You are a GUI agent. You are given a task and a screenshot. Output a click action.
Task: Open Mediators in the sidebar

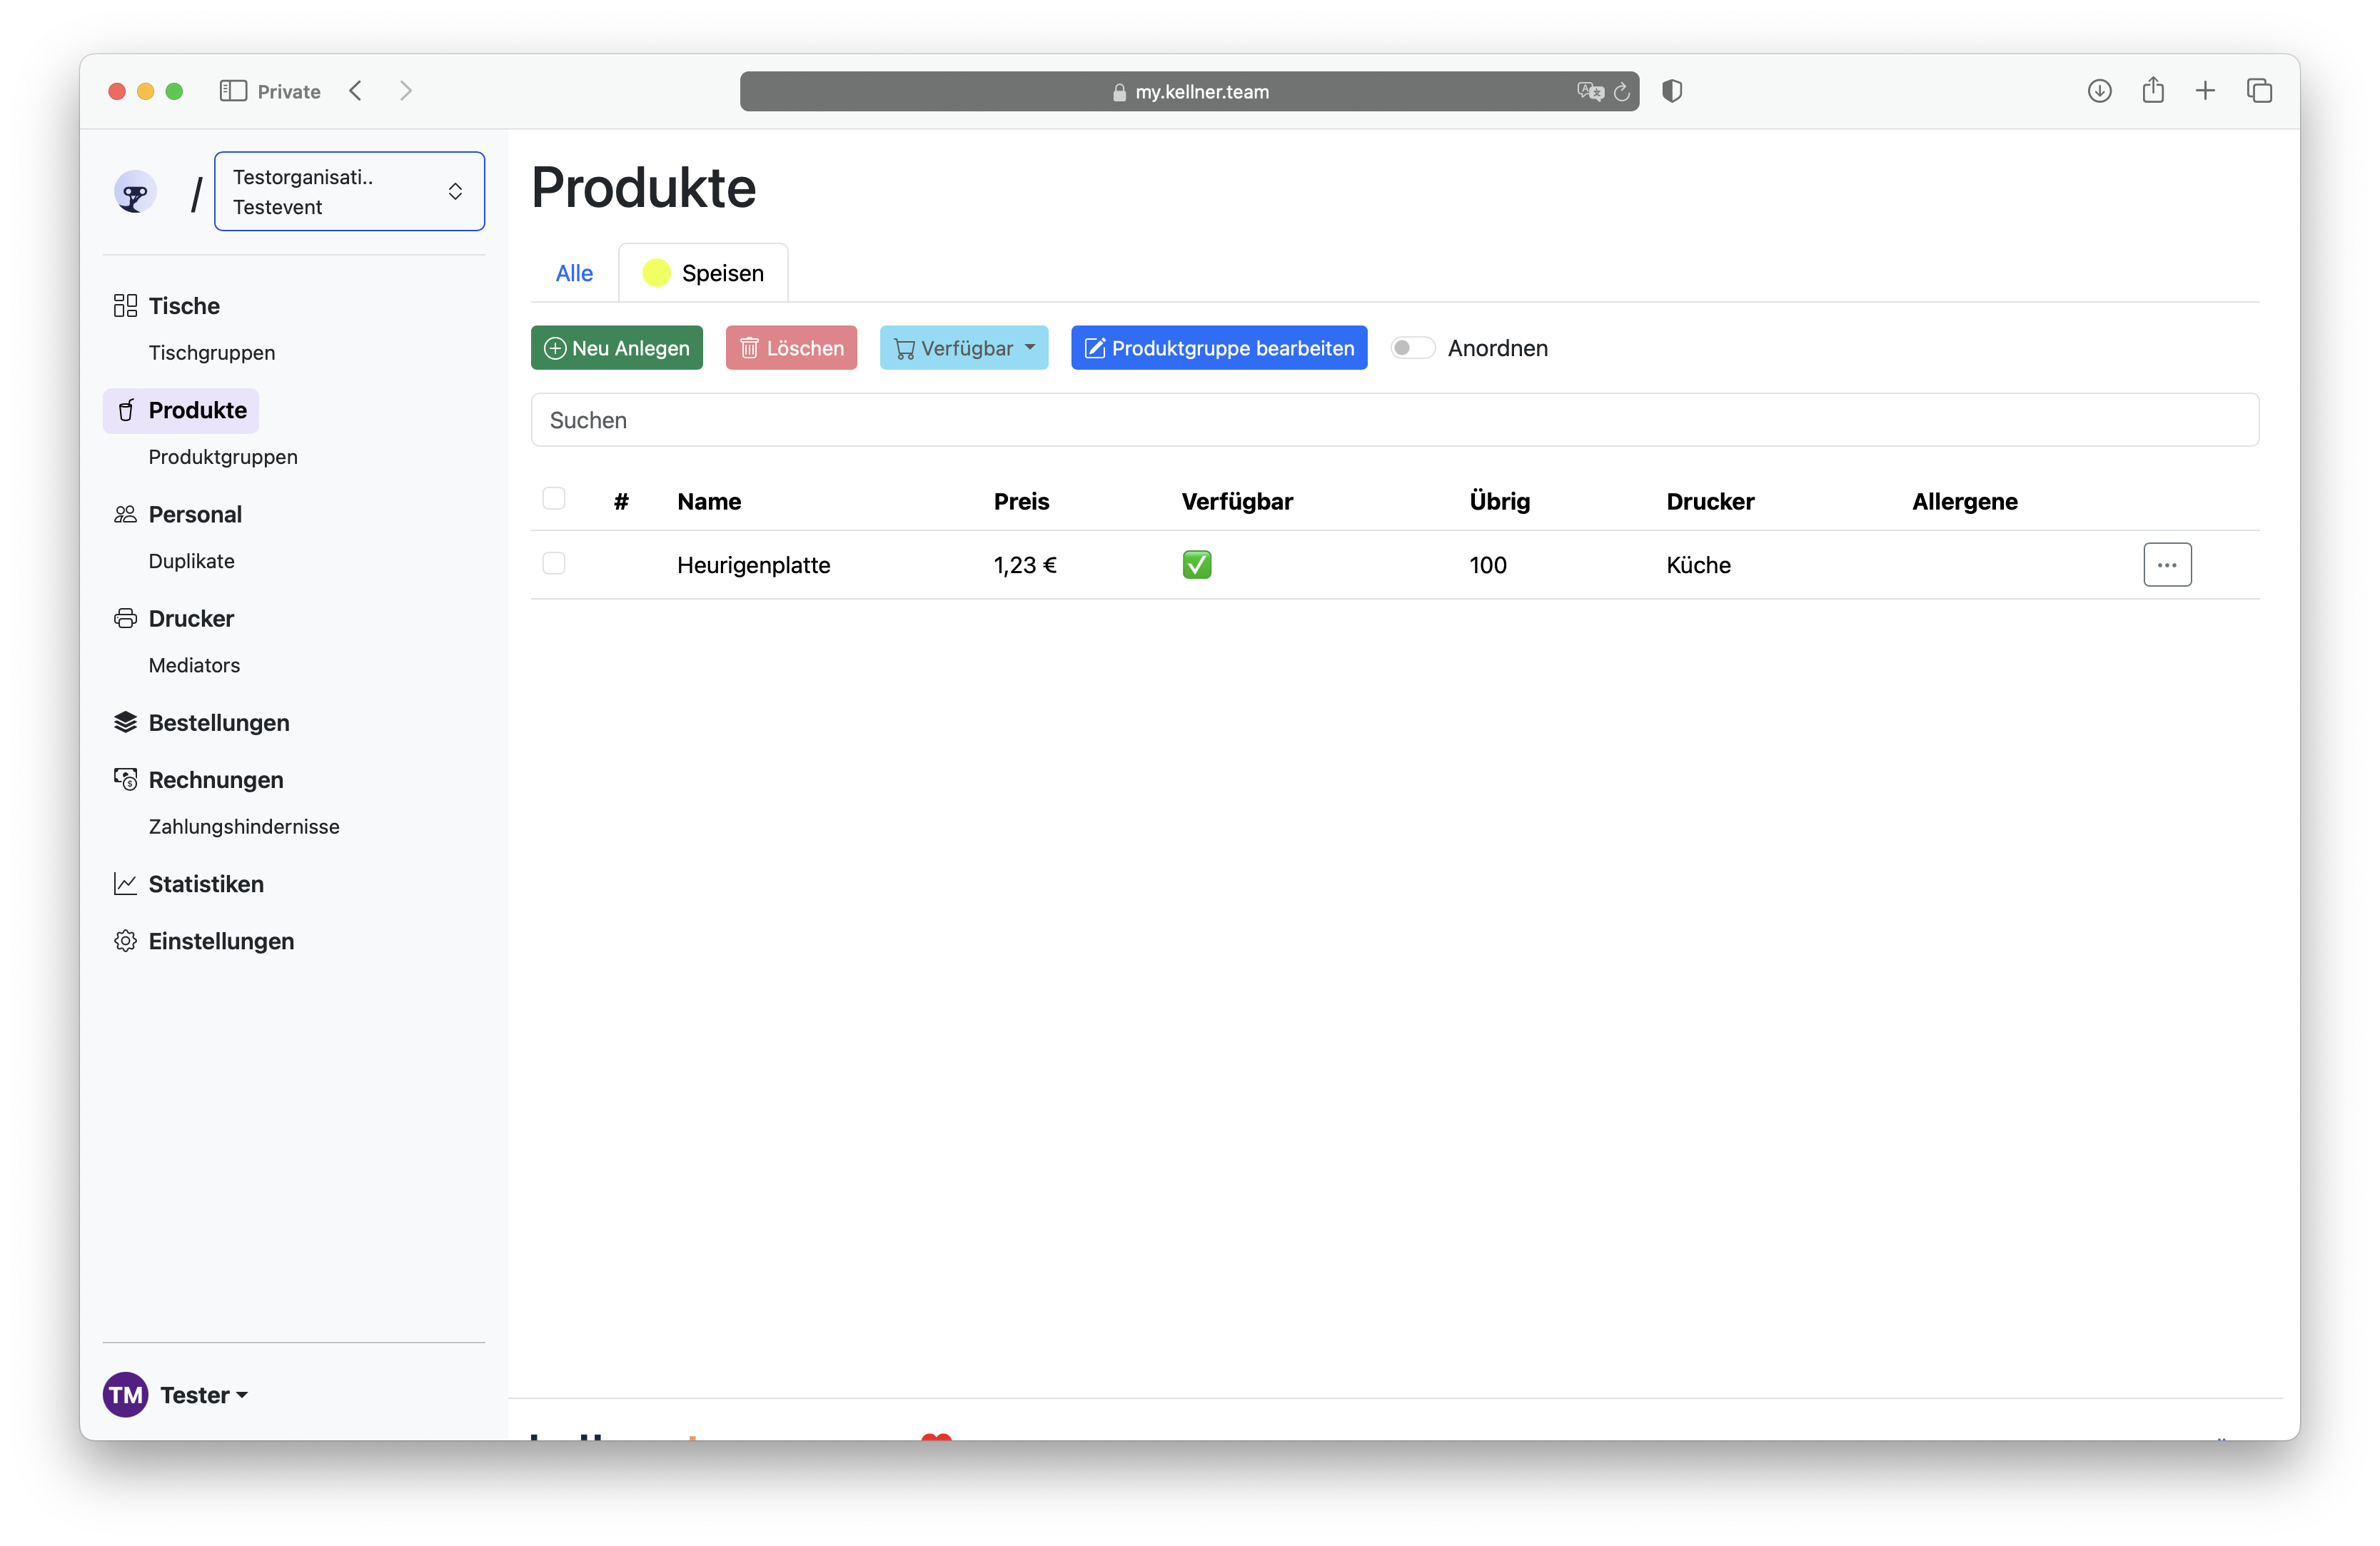[194, 664]
